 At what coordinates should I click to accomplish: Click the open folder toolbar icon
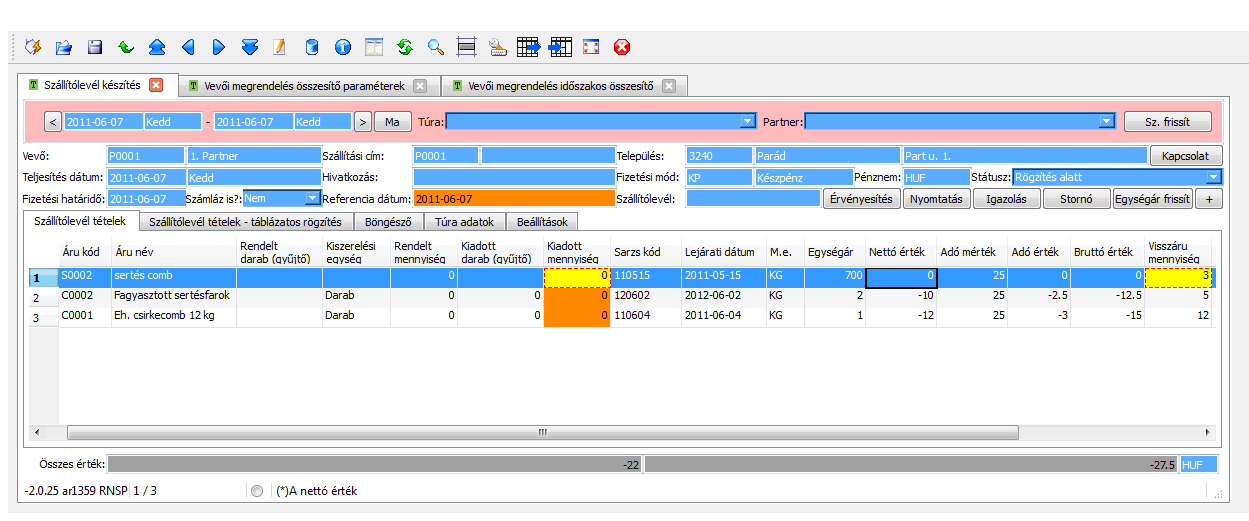pos(63,47)
